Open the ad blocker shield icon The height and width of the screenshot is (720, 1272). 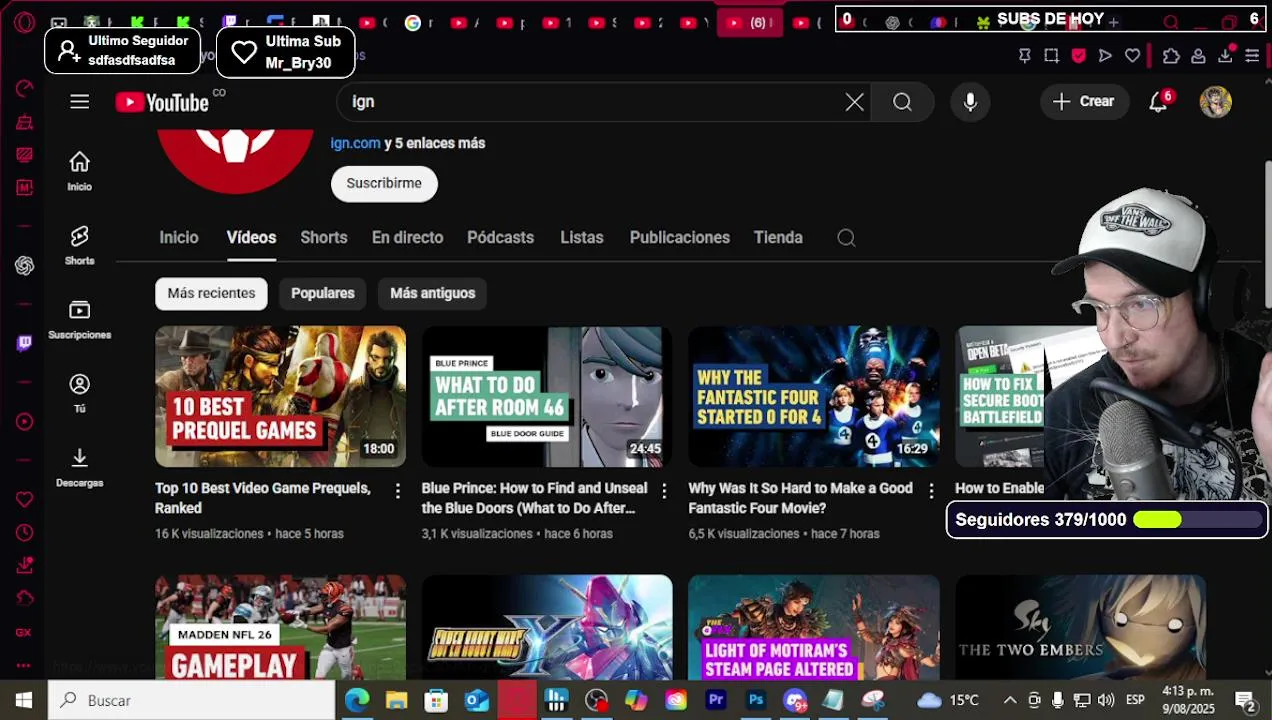tap(1078, 56)
